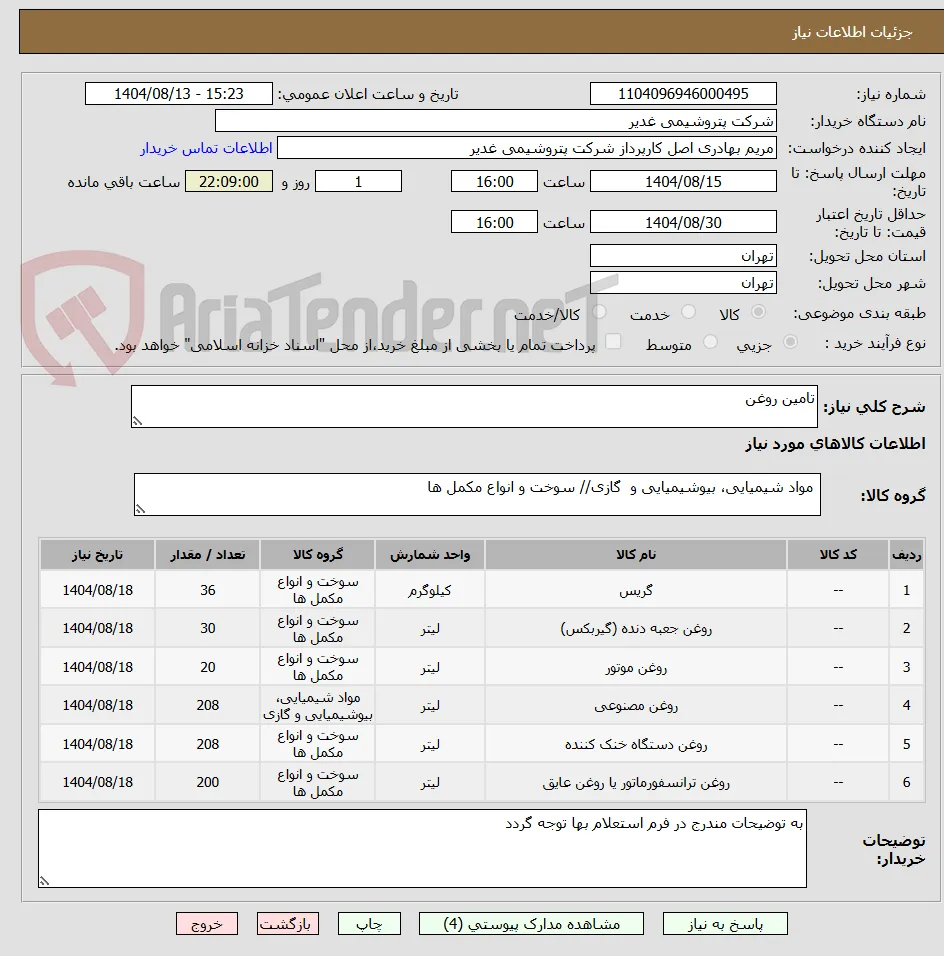The image size is (944, 956).
Task: Click the روغن ترانسفورماتور یا روغن عایق cell
Action: (635, 782)
